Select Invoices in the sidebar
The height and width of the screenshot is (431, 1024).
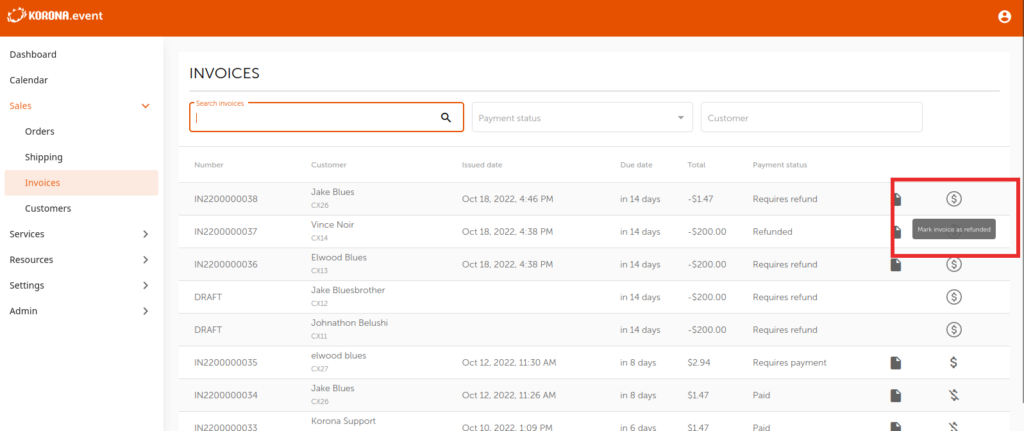(x=81, y=183)
